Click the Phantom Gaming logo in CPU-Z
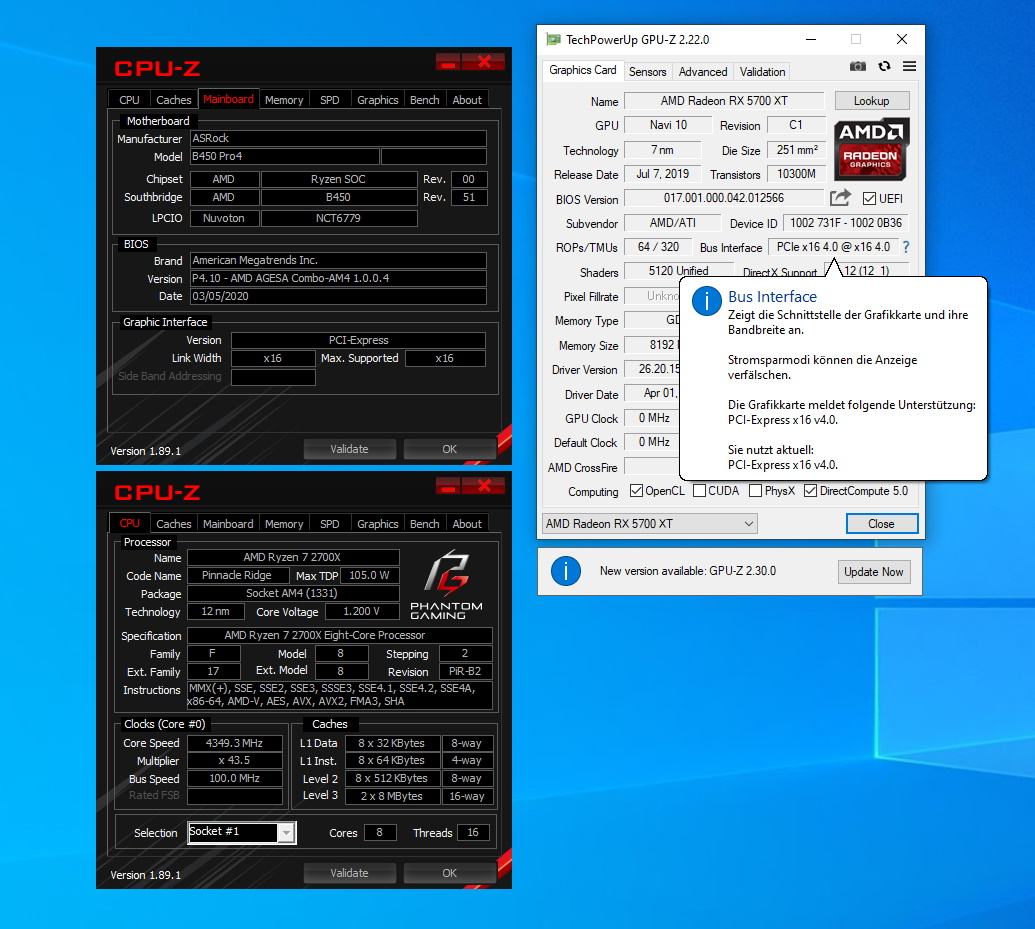The image size is (1035, 929). click(447, 585)
